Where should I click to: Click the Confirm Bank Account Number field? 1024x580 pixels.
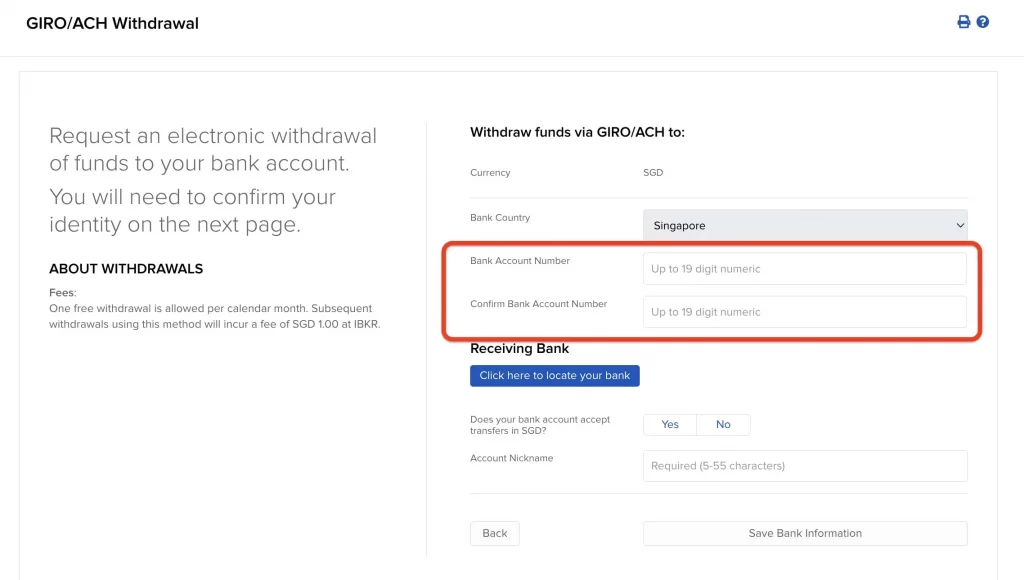coord(805,312)
